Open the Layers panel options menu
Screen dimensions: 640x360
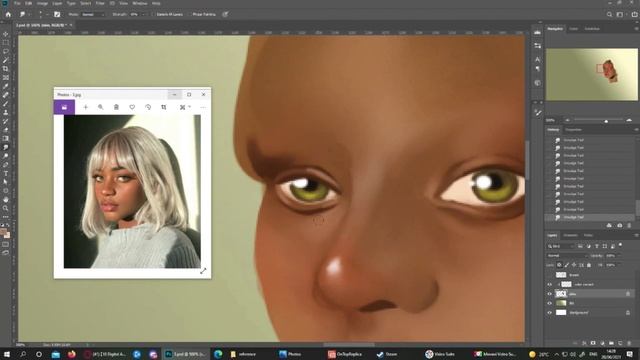(636, 236)
